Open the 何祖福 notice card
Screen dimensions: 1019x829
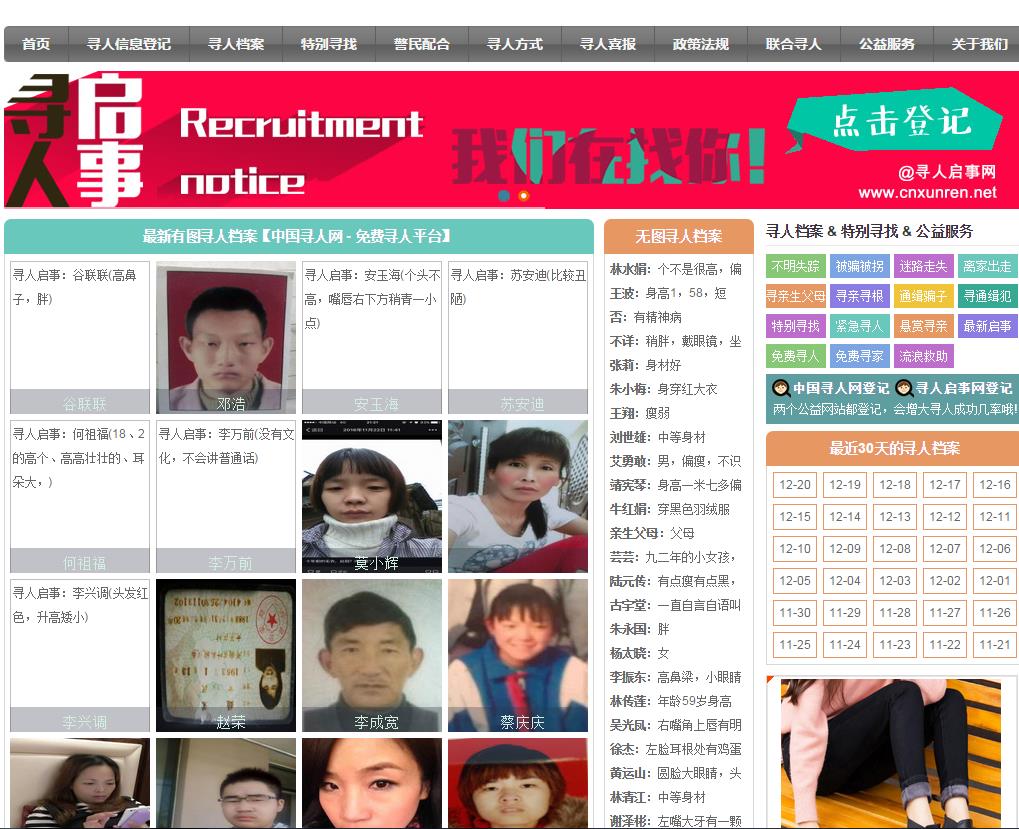[80, 496]
